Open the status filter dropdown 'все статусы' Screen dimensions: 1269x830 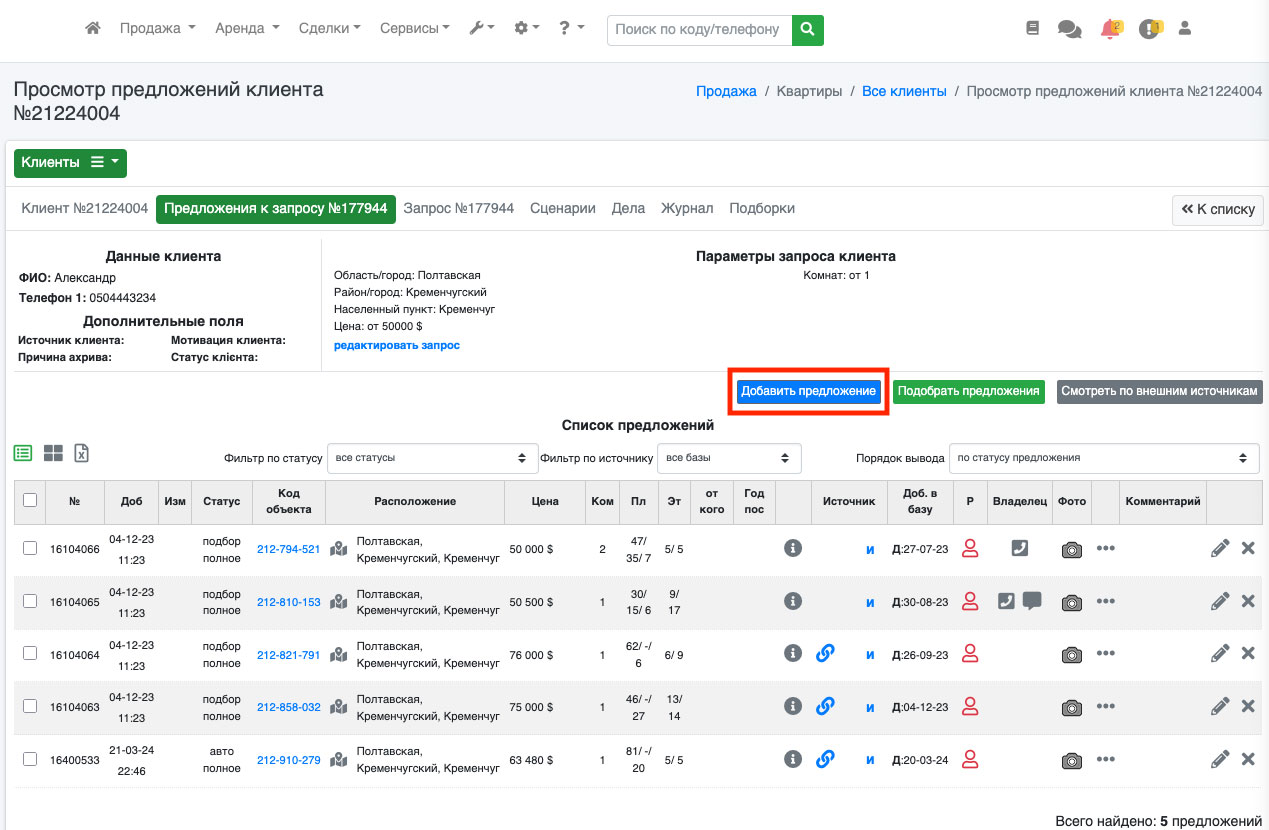(x=432, y=458)
